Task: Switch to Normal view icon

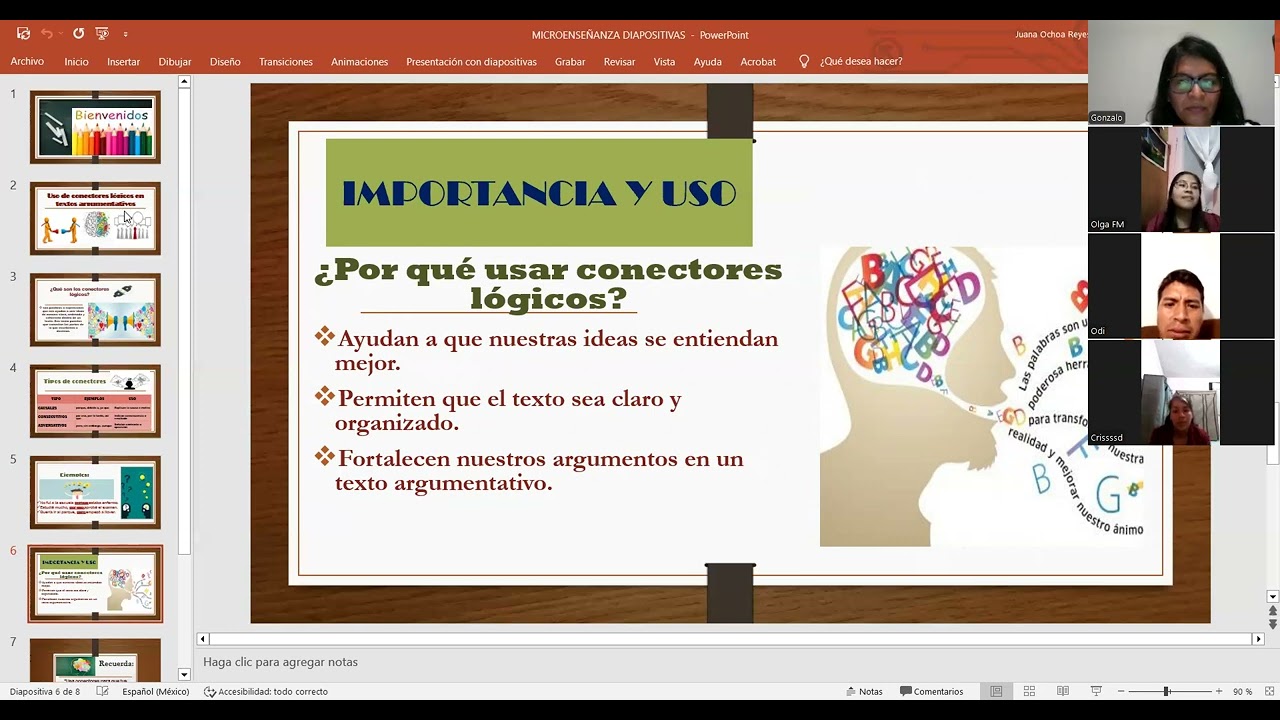Action: (x=996, y=691)
